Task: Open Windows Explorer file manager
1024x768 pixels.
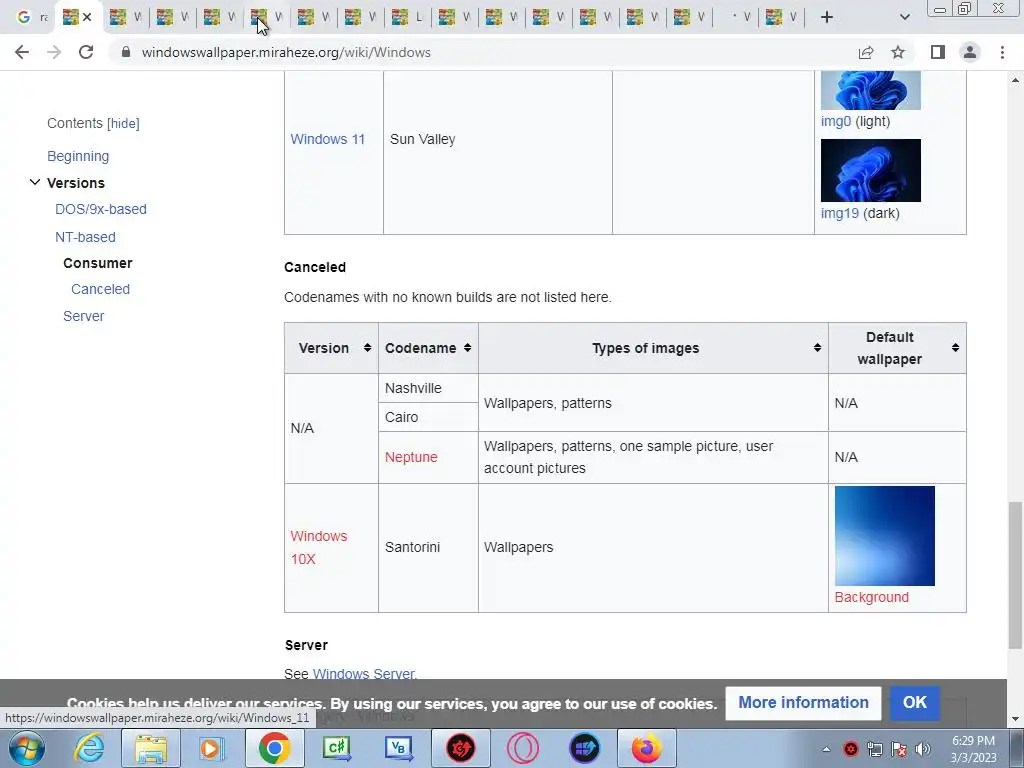Action: pos(151,748)
